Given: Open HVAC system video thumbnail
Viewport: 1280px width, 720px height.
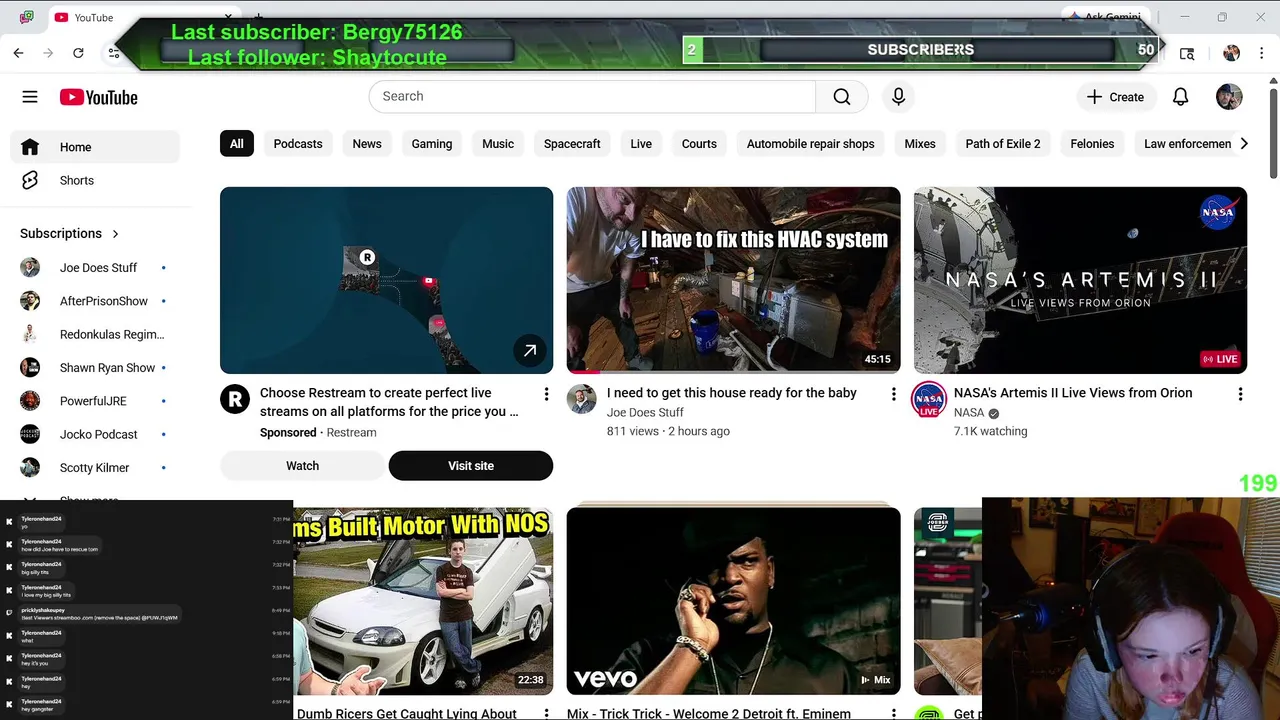Looking at the screenshot, I should click(x=733, y=280).
